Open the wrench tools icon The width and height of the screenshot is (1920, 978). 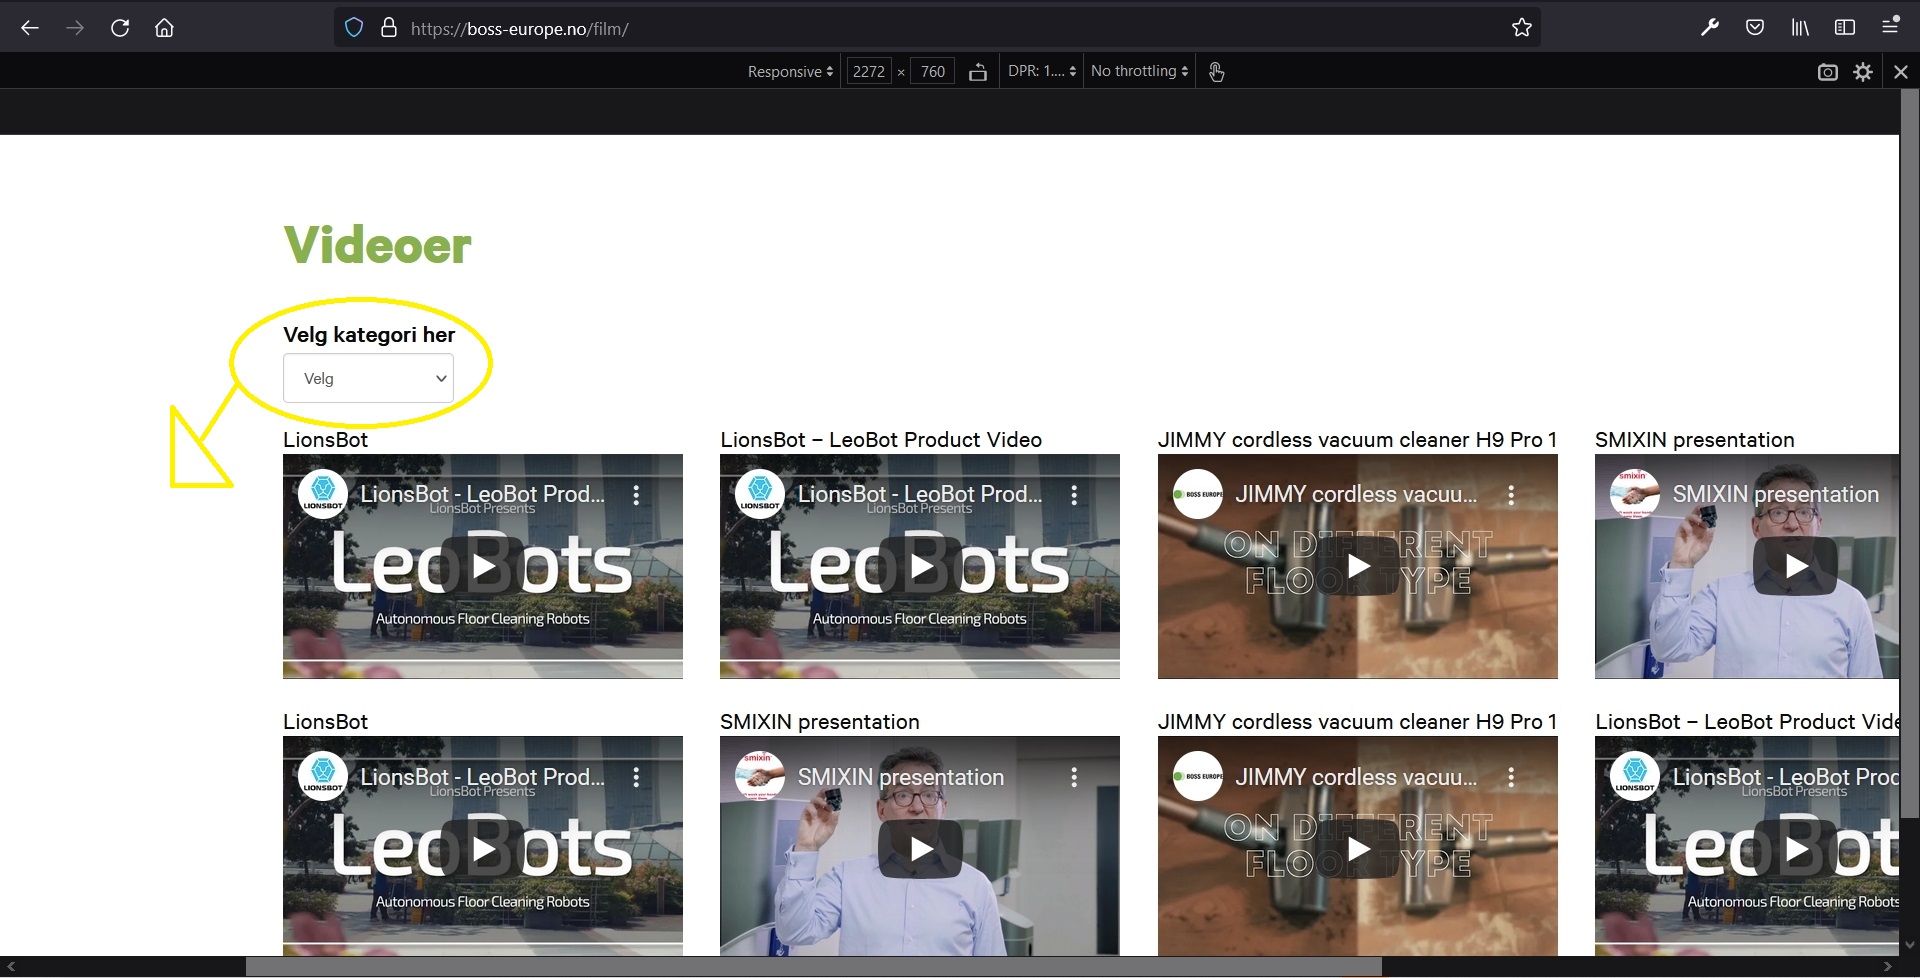pyautogui.click(x=1710, y=28)
